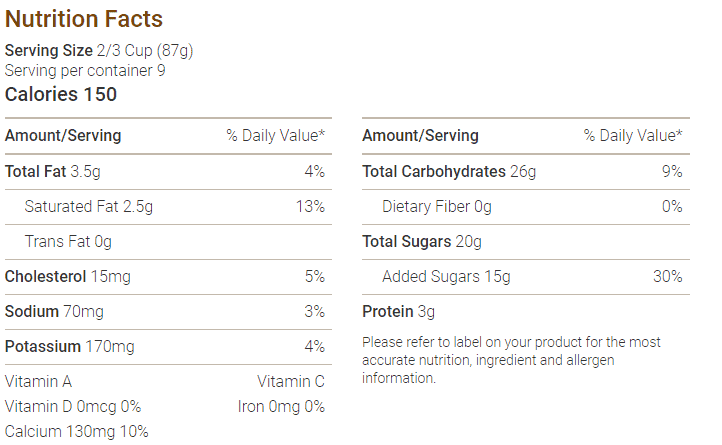
Task: Click the Calories 150 text
Action: (61, 94)
